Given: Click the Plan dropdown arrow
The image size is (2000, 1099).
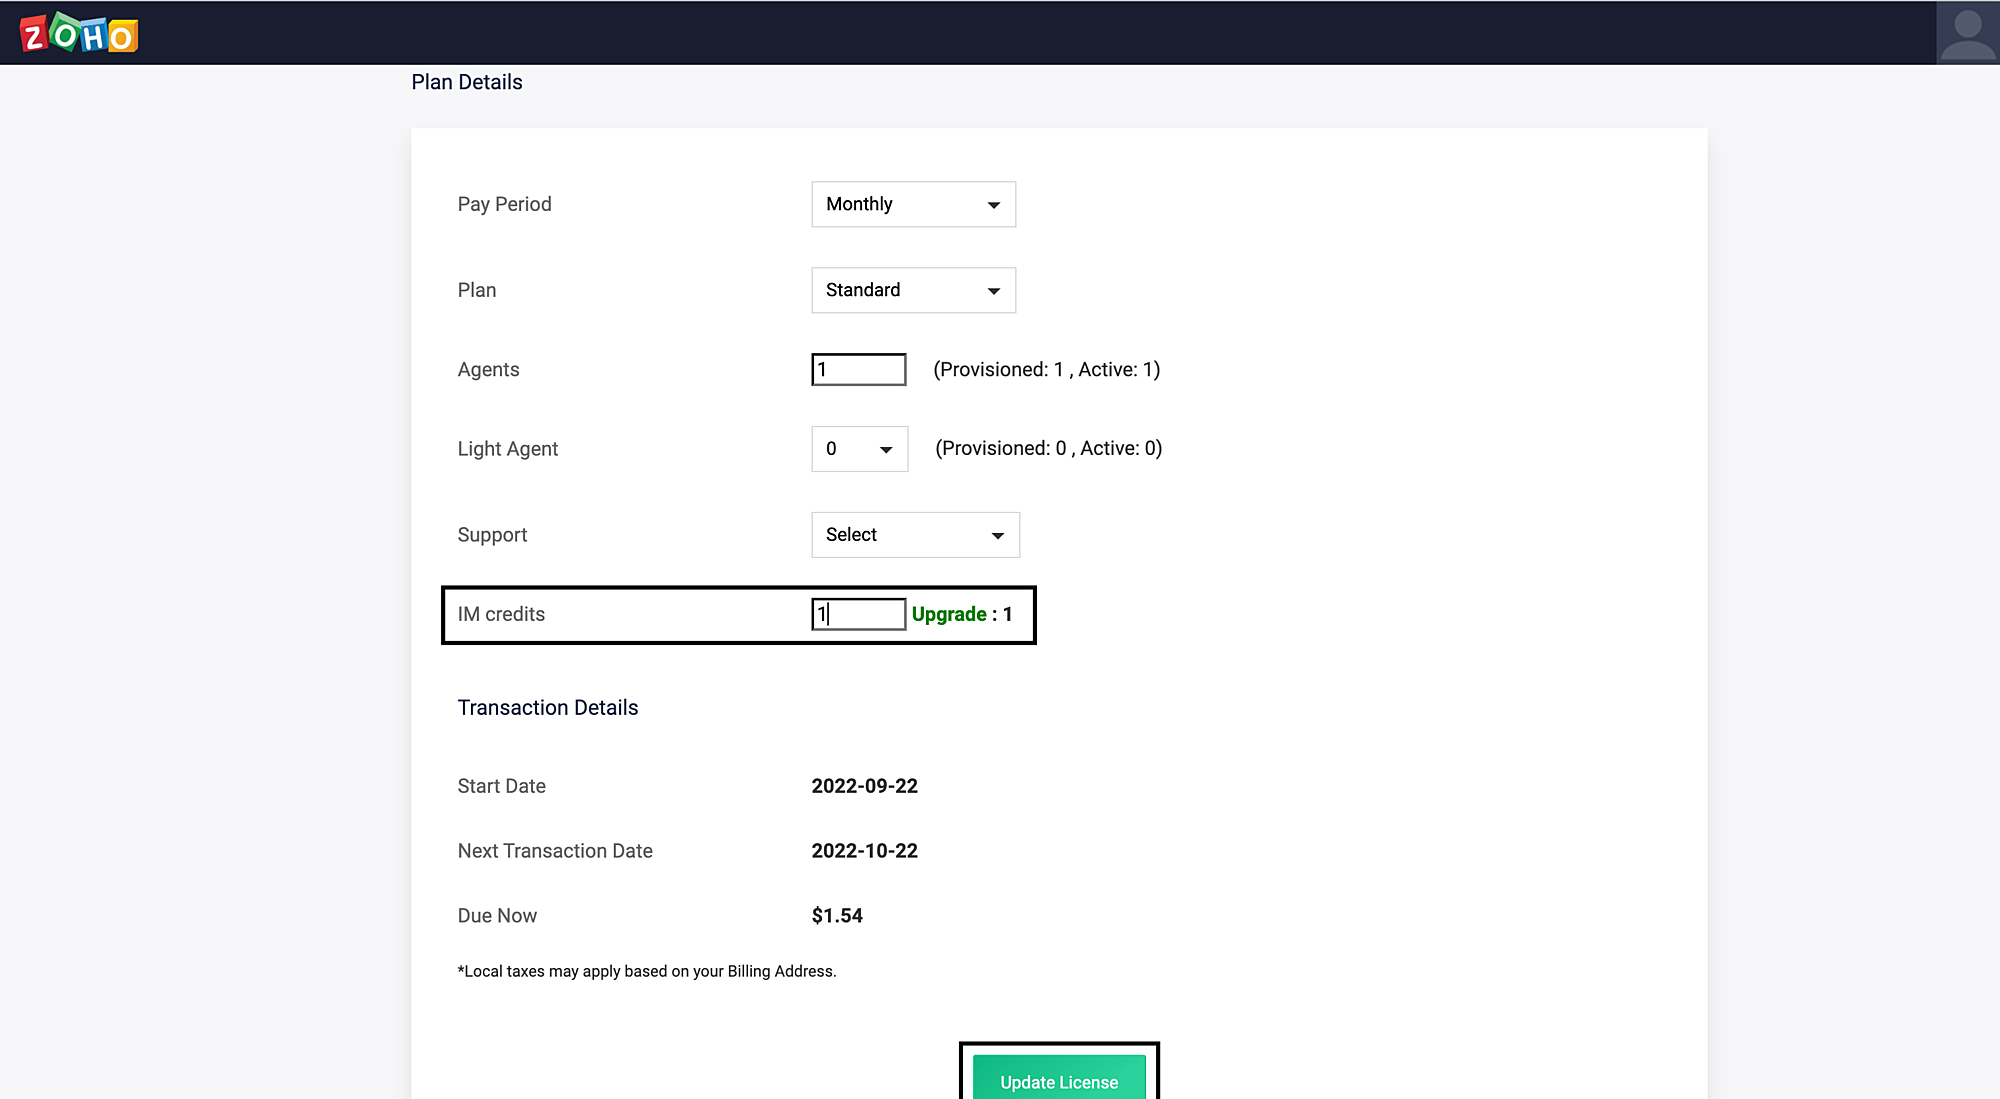Looking at the screenshot, I should 993,291.
